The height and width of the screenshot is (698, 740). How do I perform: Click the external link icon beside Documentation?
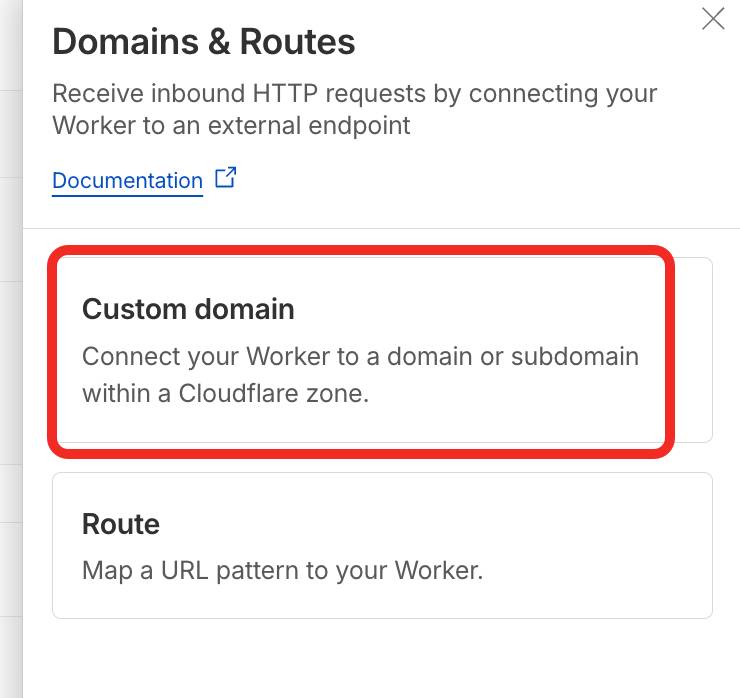(x=227, y=179)
